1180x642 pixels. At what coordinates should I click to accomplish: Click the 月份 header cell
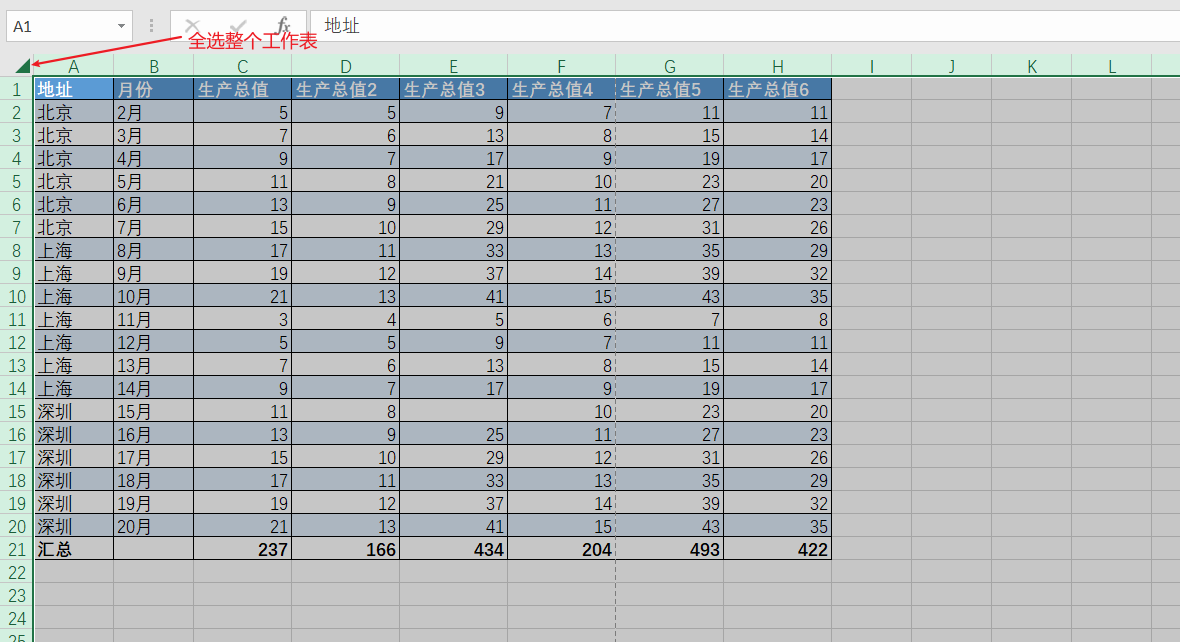point(154,90)
